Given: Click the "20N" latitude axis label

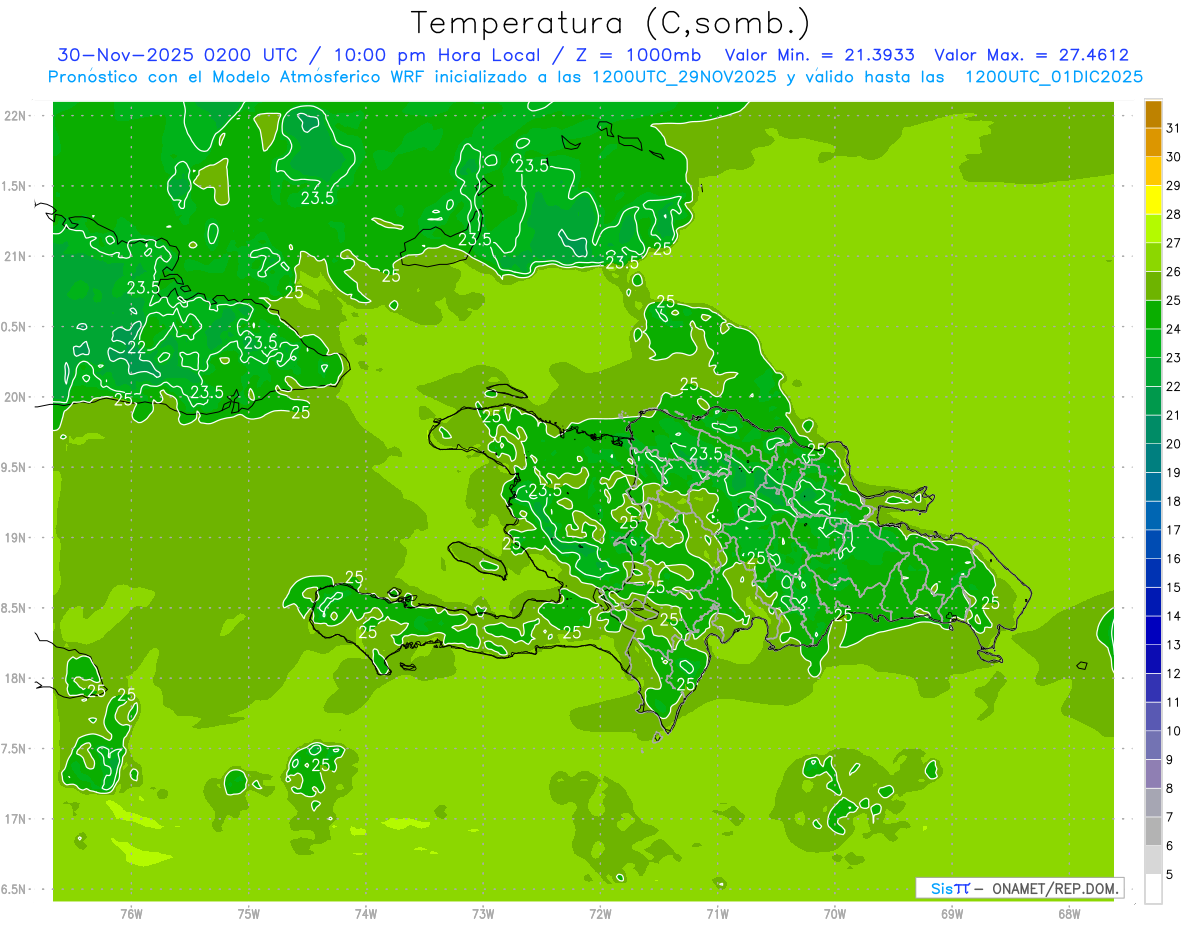Looking at the screenshot, I should (x=16, y=397).
